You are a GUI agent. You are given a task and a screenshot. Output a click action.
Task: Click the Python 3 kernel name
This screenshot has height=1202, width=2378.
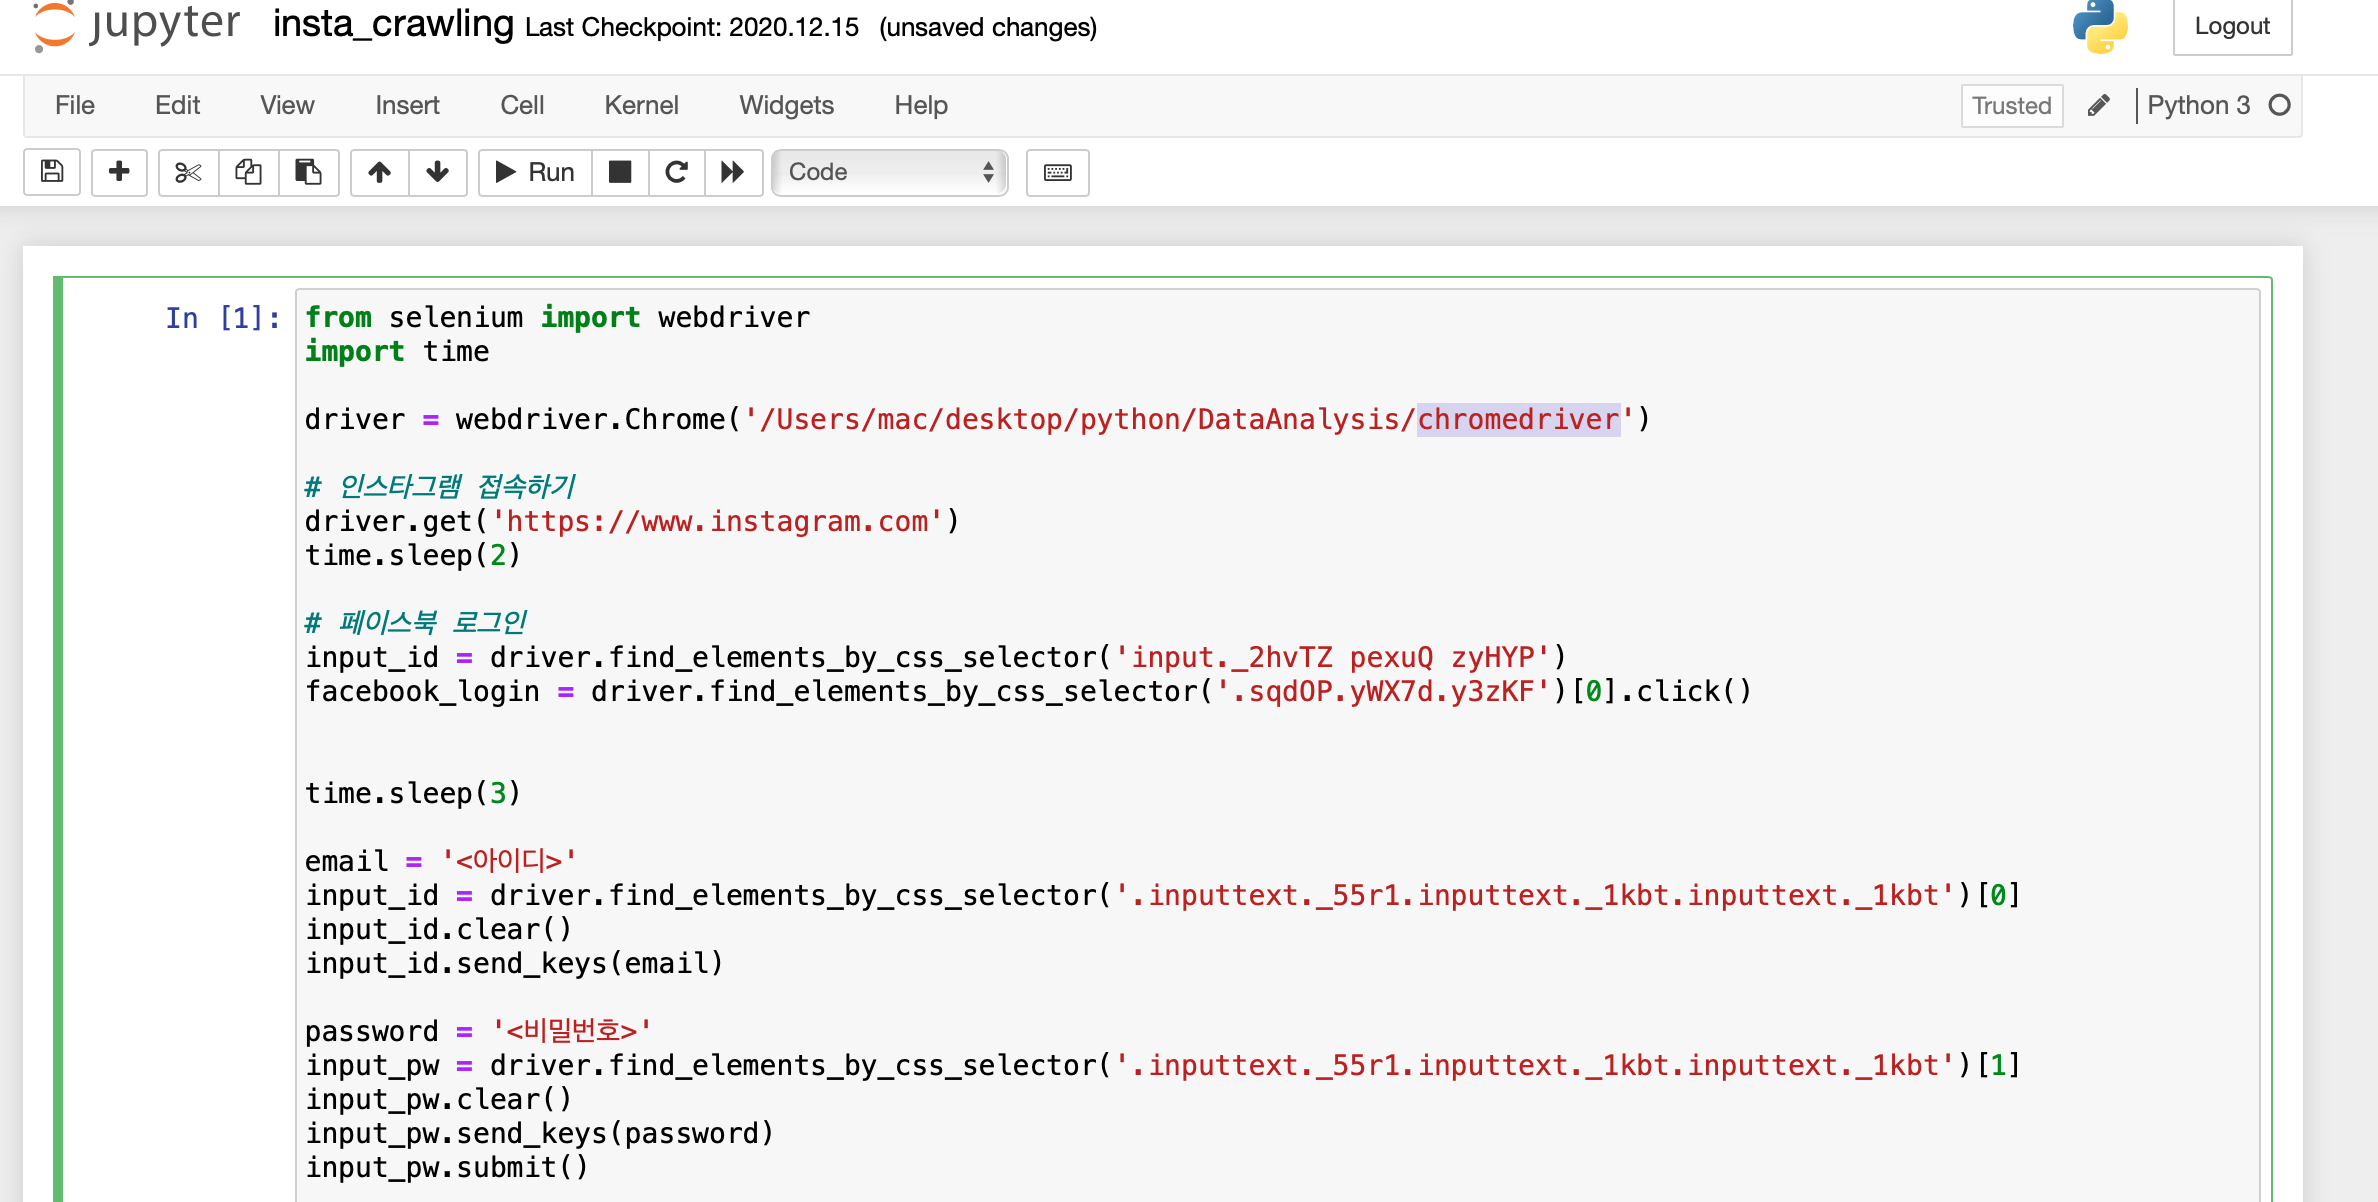(2198, 105)
